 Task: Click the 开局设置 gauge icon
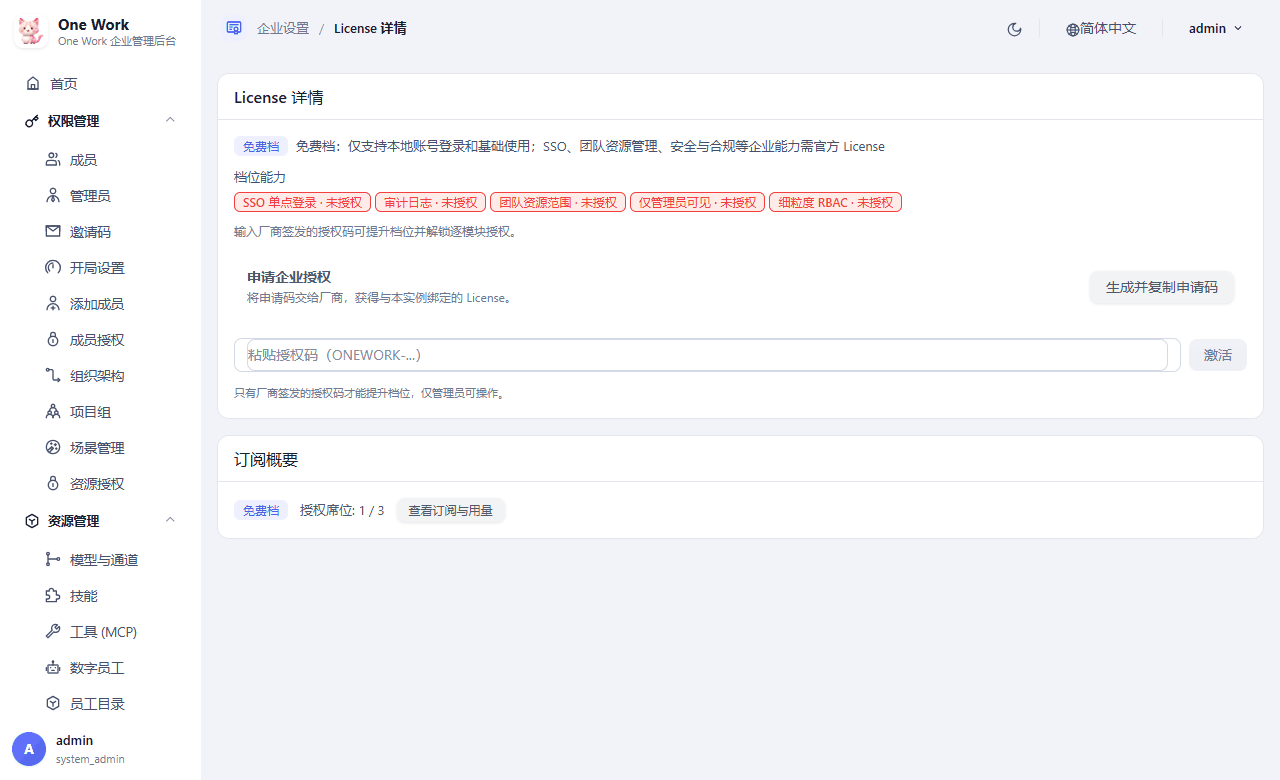point(53,268)
